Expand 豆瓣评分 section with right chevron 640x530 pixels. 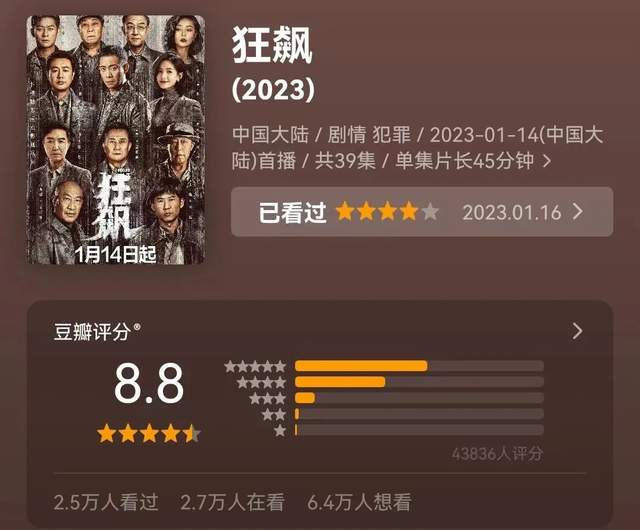click(577, 331)
